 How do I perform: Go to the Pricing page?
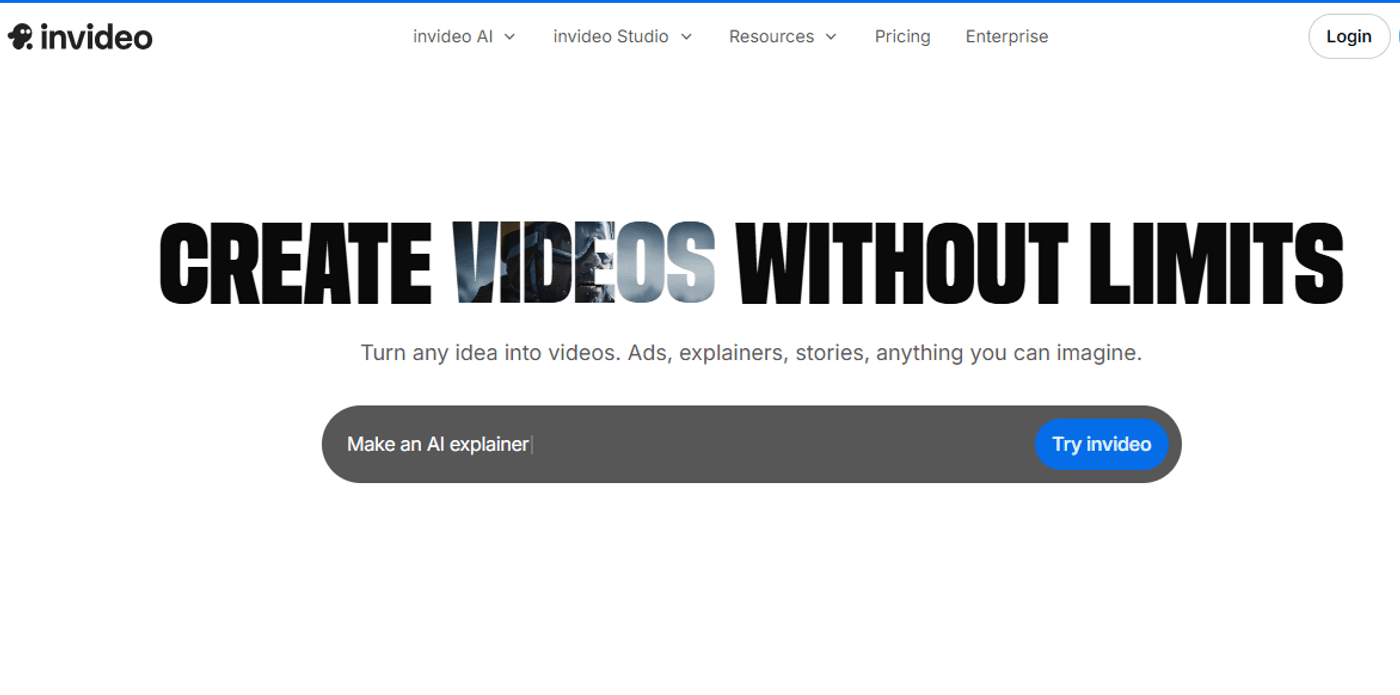coord(902,37)
